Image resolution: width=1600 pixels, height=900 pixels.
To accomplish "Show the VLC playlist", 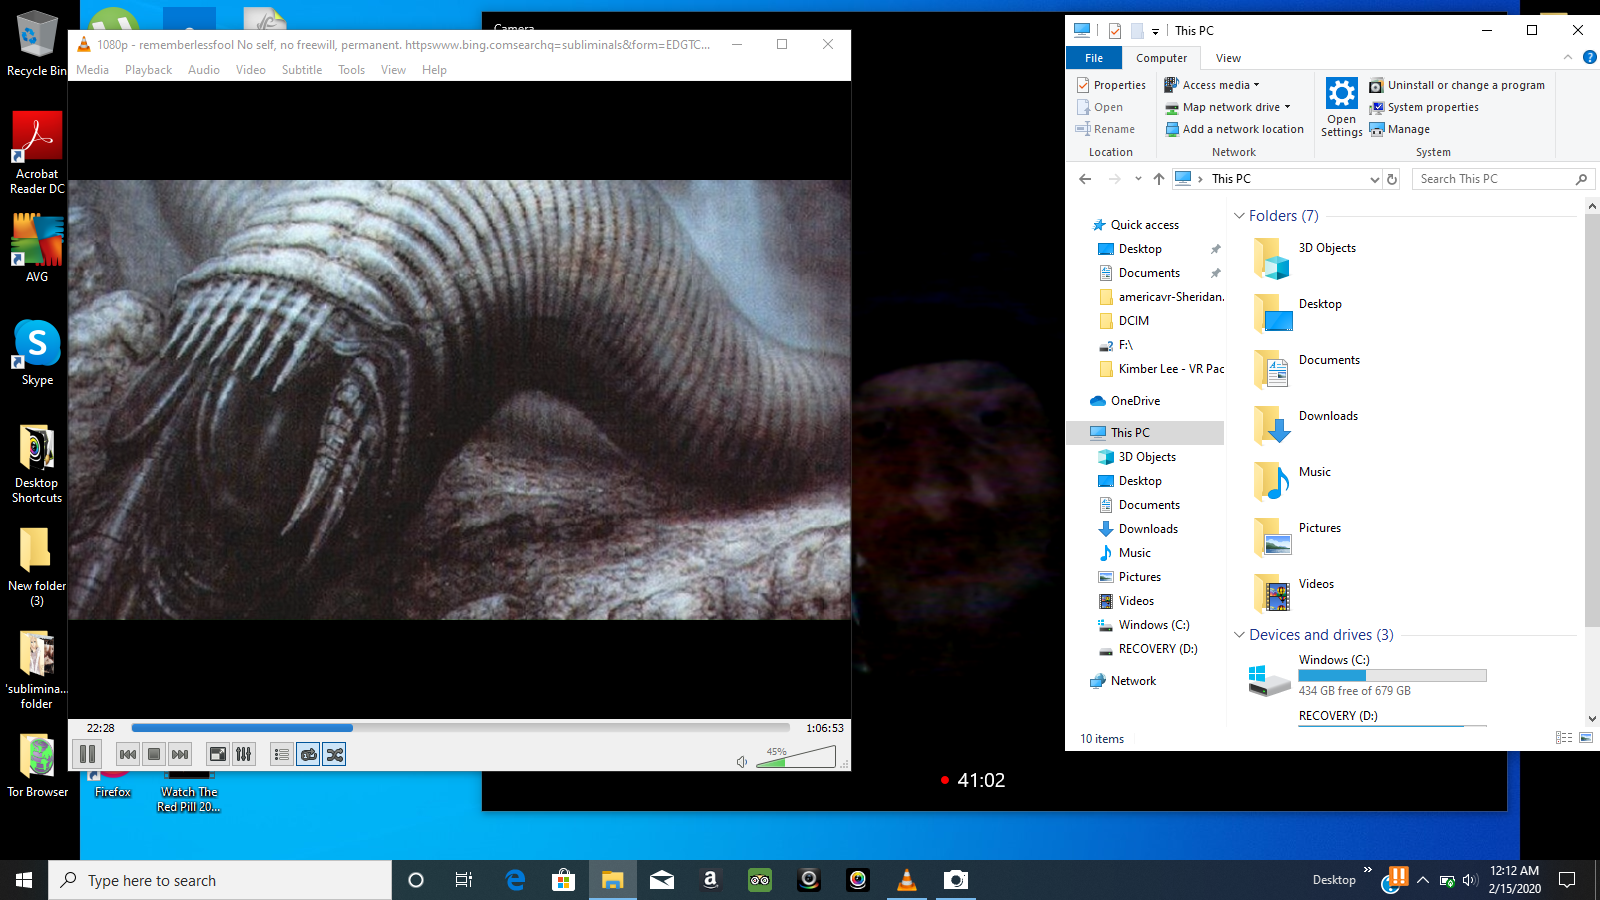I will tap(282, 754).
